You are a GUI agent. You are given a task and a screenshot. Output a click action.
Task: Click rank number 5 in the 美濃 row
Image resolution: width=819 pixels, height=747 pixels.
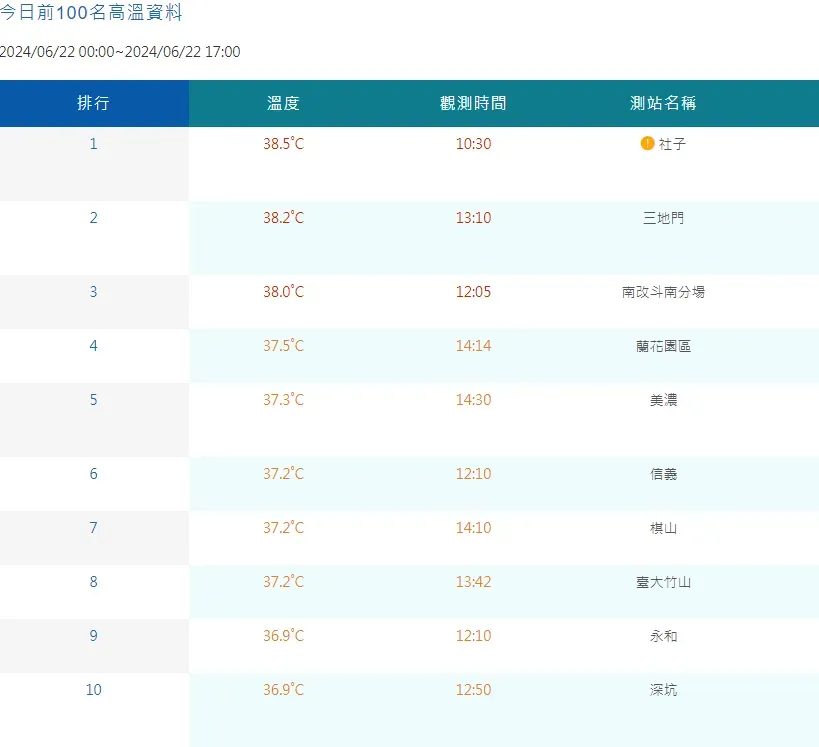pyautogui.click(x=93, y=400)
